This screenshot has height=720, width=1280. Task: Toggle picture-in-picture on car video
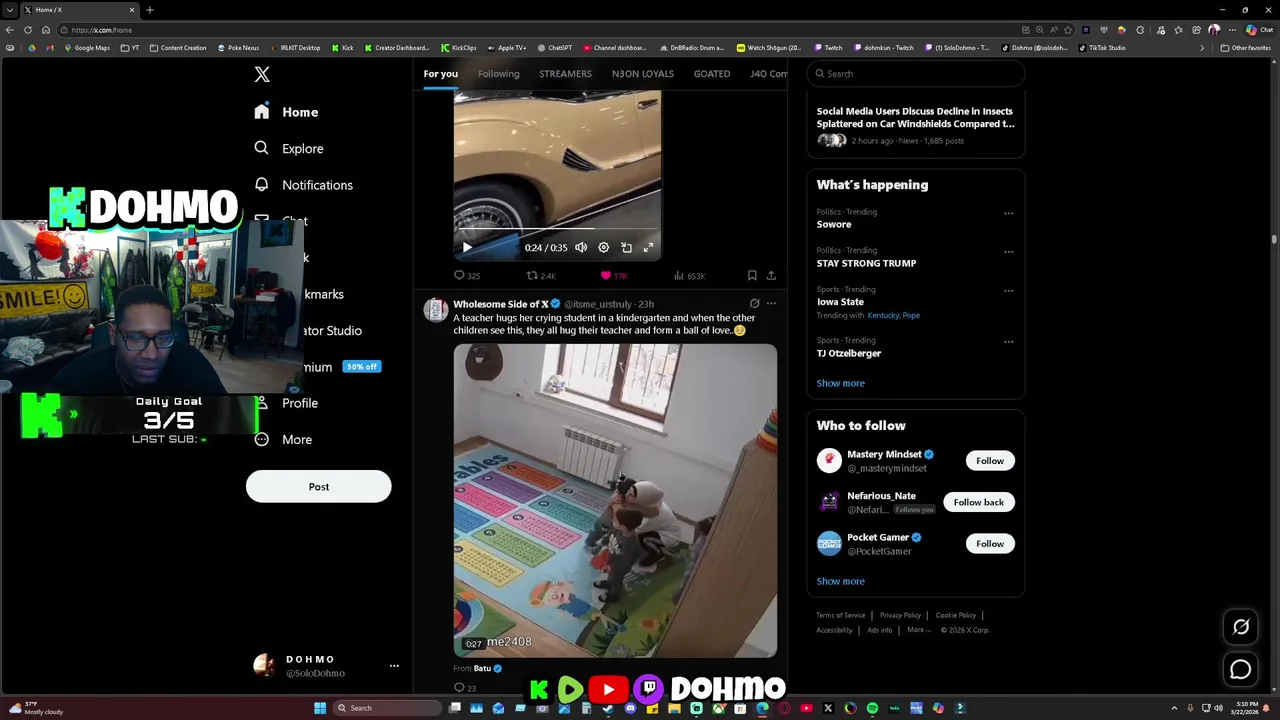626,248
